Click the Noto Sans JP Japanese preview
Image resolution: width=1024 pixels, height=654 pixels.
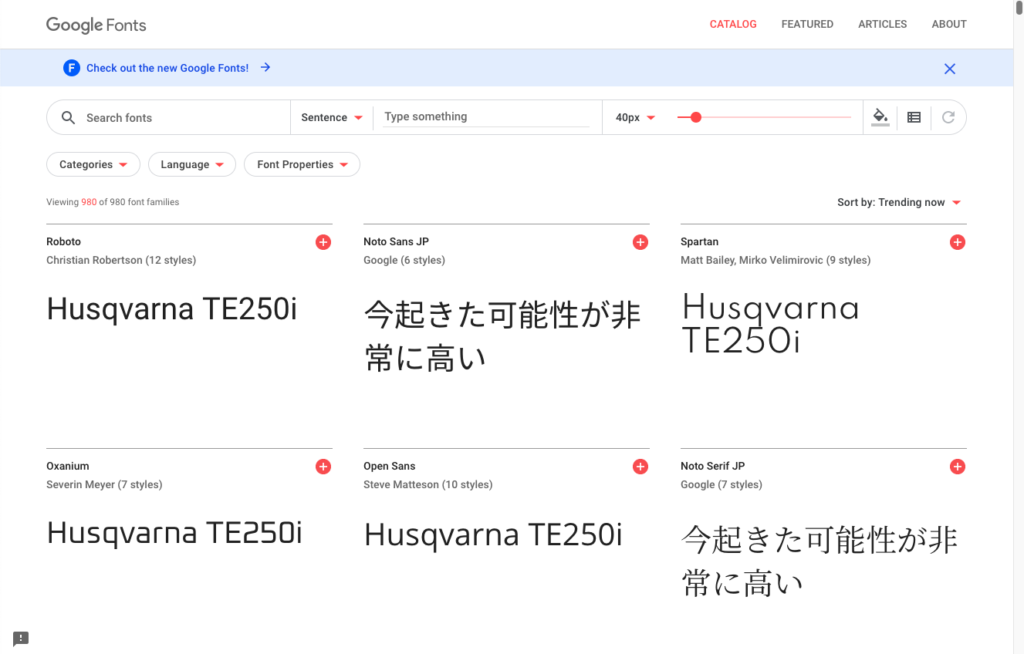tap(502, 336)
